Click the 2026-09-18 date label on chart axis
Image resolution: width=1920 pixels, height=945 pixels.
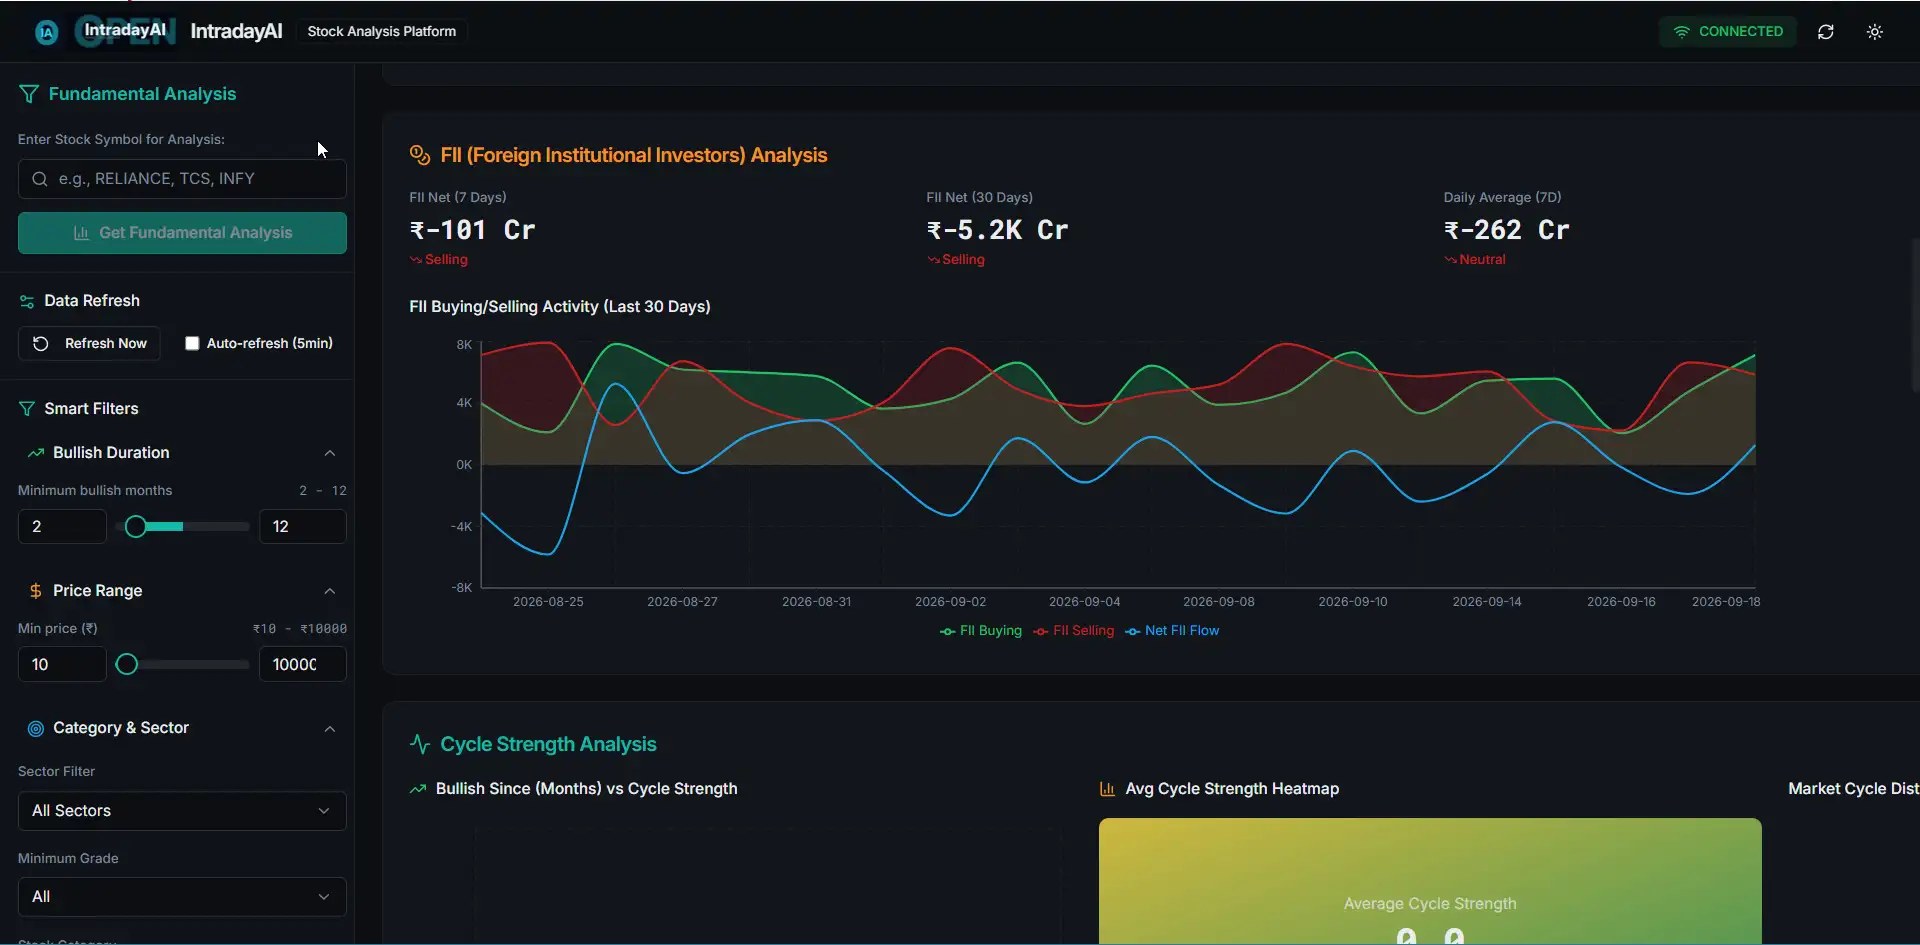coord(1726,602)
